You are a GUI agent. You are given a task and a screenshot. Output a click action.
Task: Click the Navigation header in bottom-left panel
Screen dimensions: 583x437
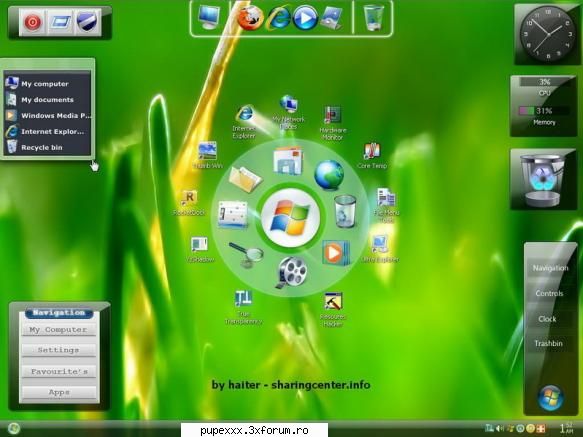pyautogui.click(x=59, y=313)
